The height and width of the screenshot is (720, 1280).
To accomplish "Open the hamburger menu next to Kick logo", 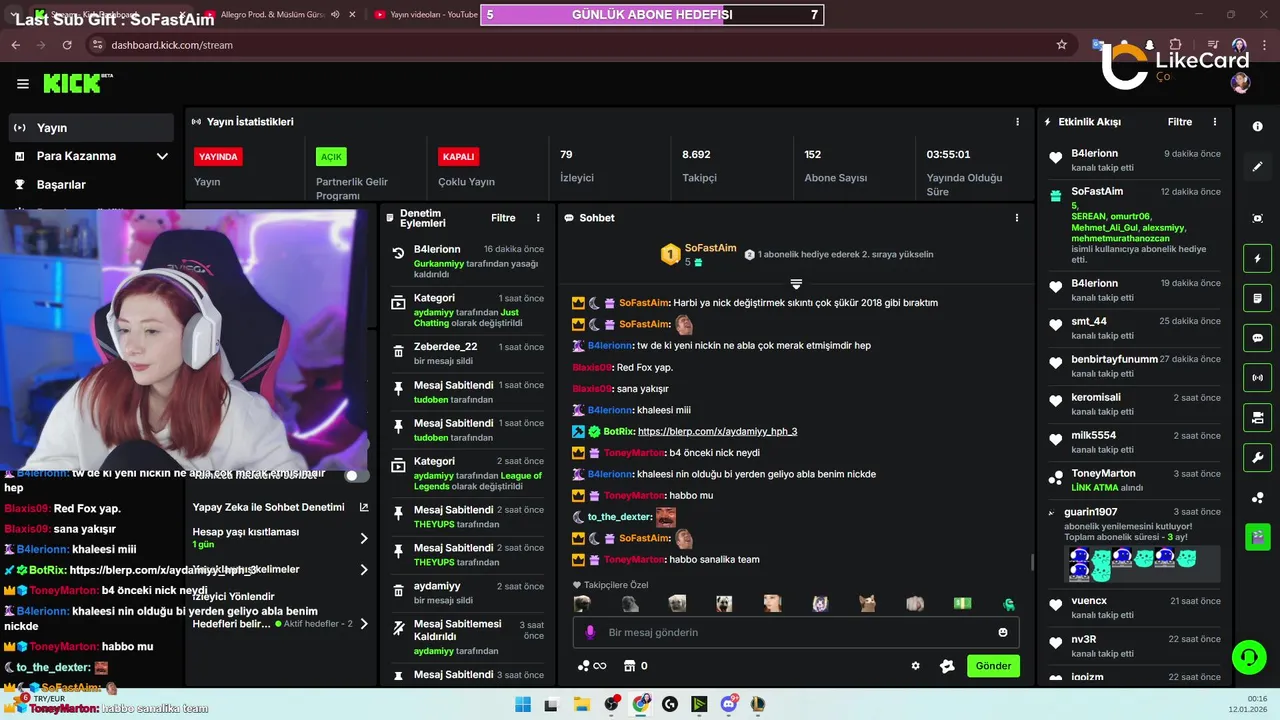I will [x=23, y=84].
